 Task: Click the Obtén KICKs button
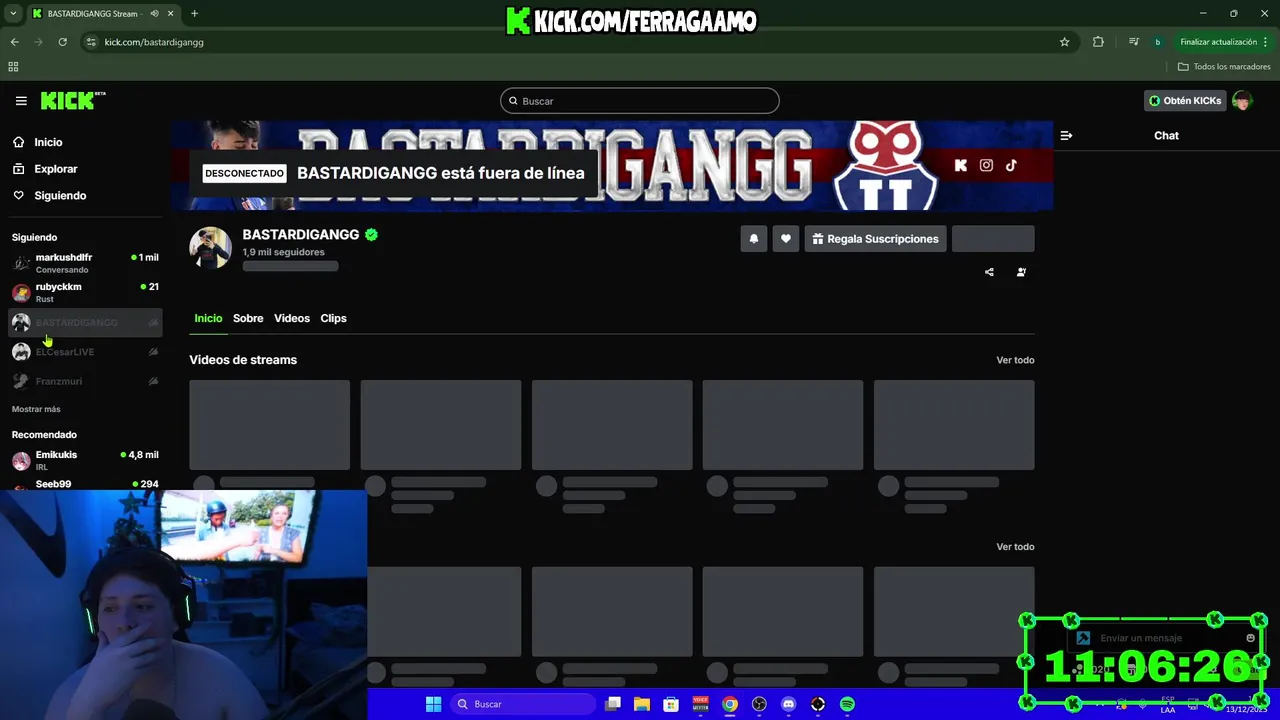1185,101
